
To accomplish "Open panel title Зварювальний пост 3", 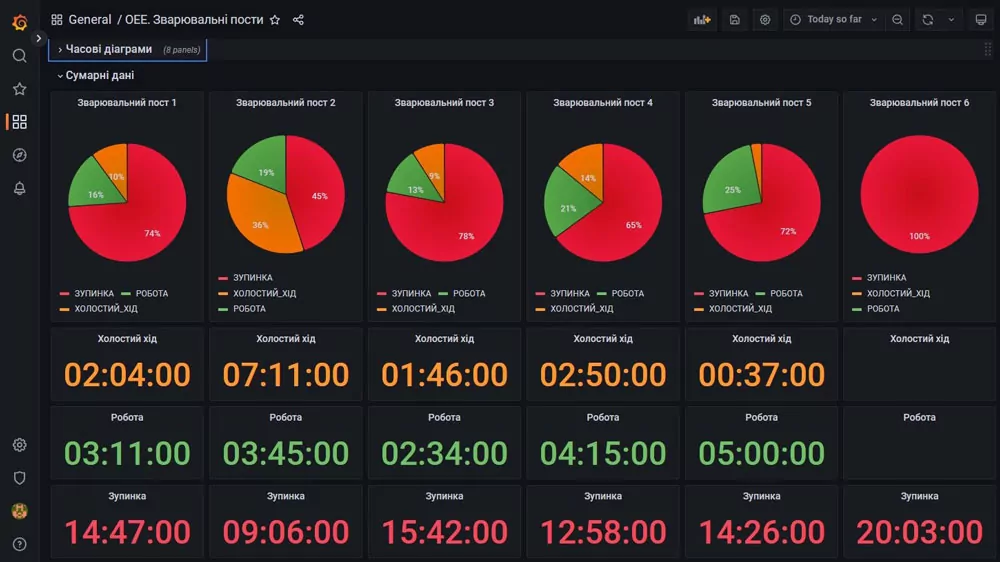I will (x=444, y=102).
